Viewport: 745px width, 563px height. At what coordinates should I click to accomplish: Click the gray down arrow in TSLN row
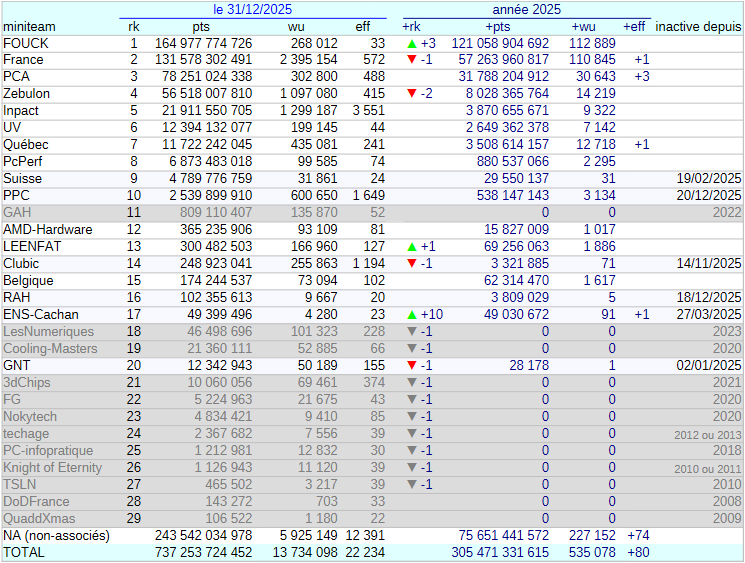tap(411, 484)
